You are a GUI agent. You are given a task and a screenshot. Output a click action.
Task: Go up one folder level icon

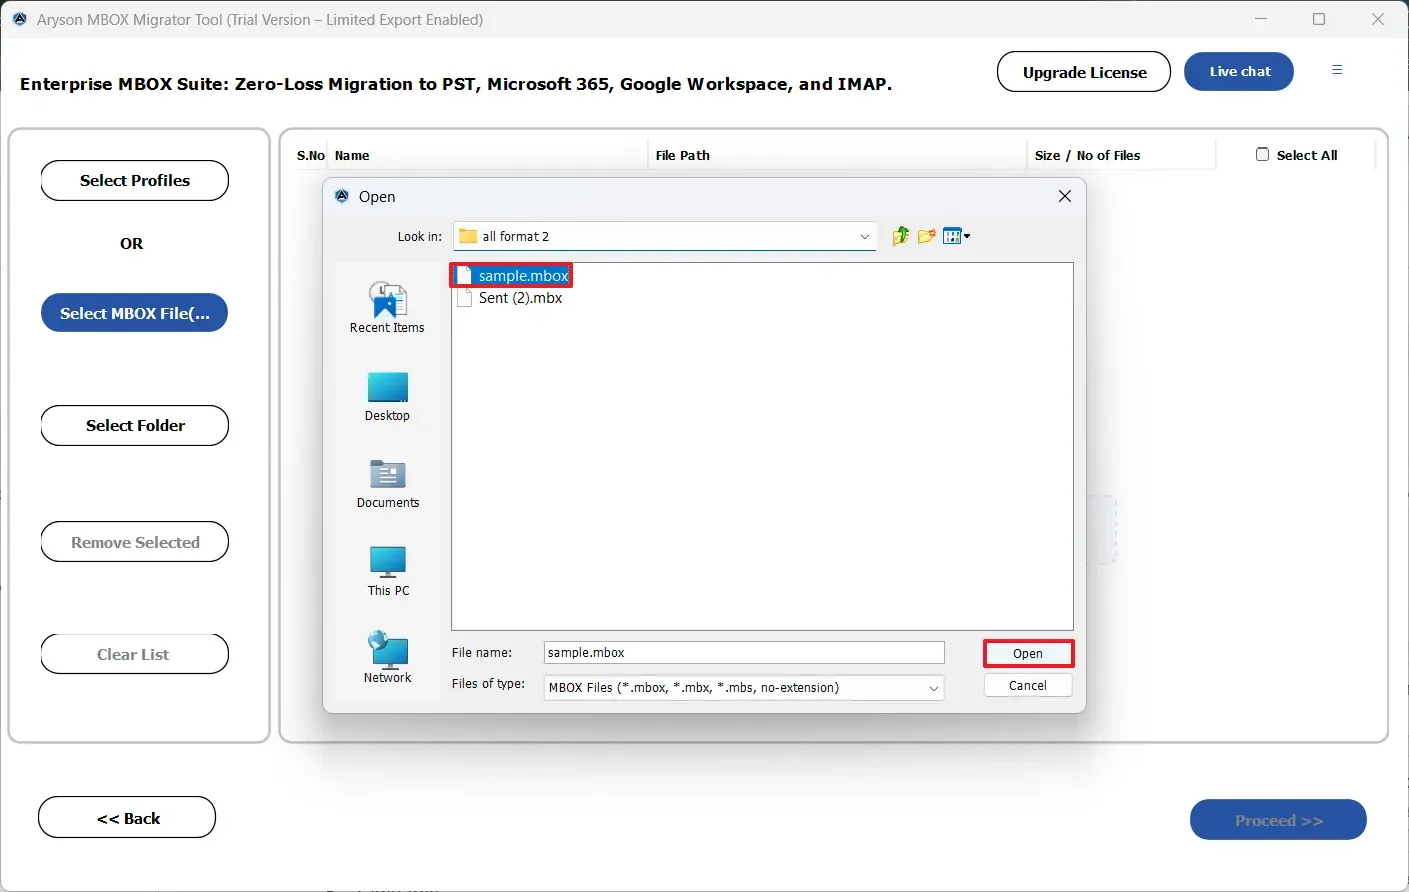pyautogui.click(x=900, y=236)
